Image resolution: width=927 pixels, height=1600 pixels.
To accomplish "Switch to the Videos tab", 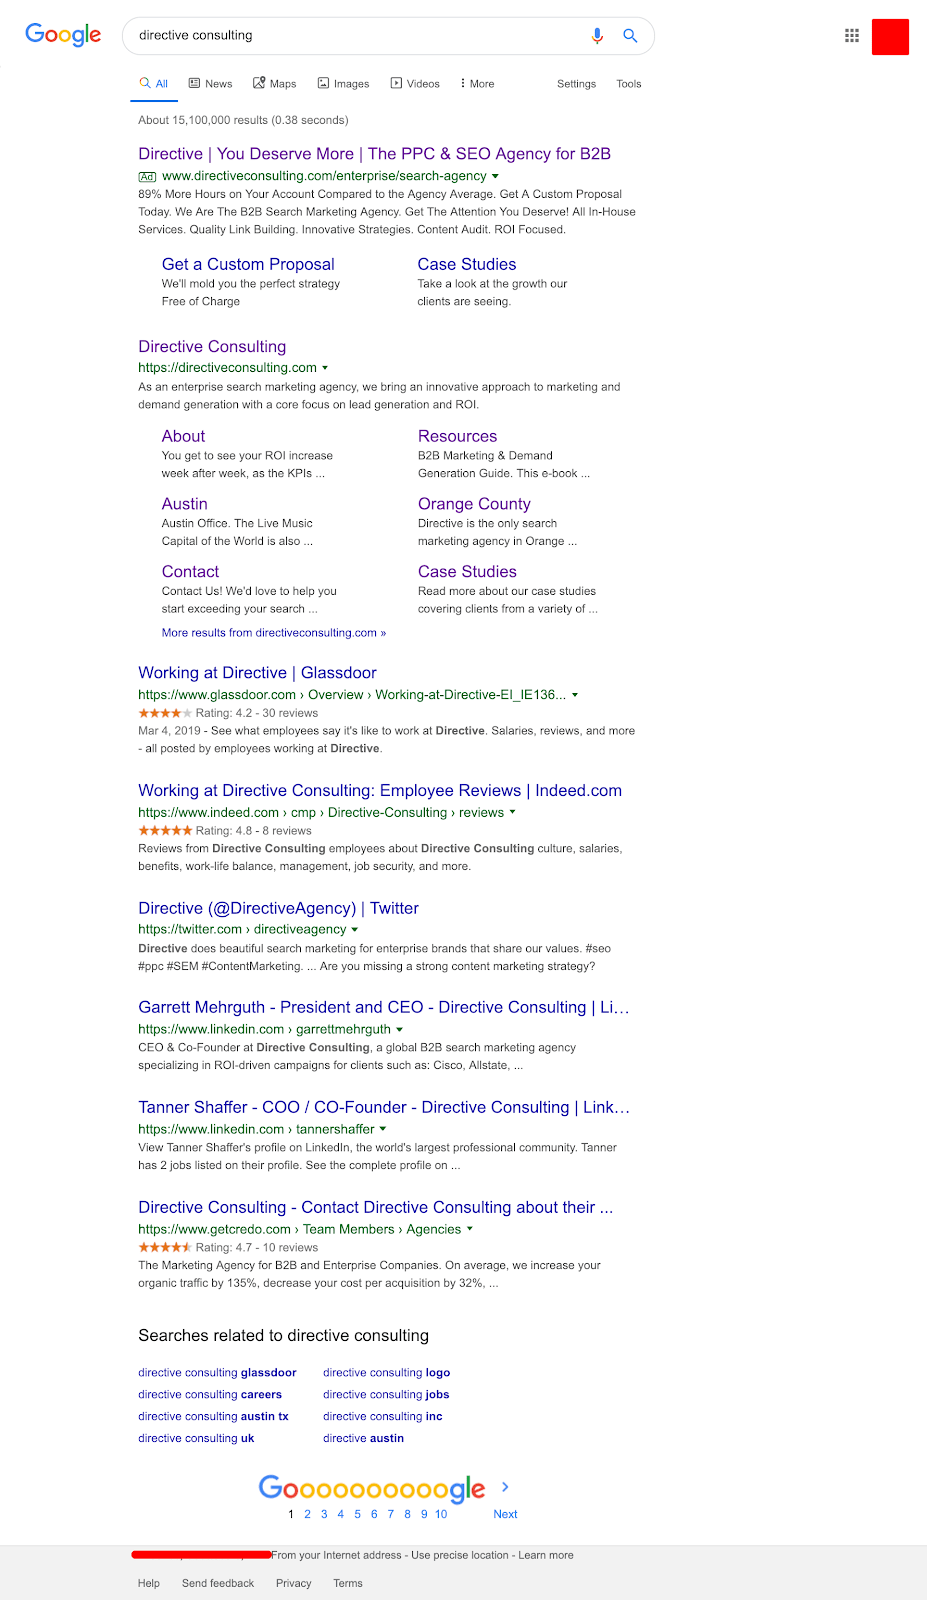I will point(415,84).
